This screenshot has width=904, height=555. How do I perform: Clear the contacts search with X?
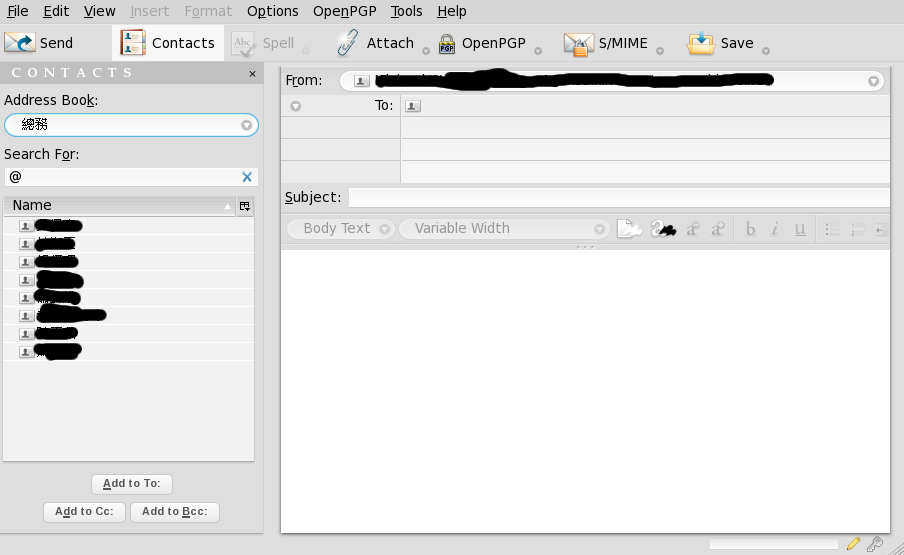pos(247,177)
